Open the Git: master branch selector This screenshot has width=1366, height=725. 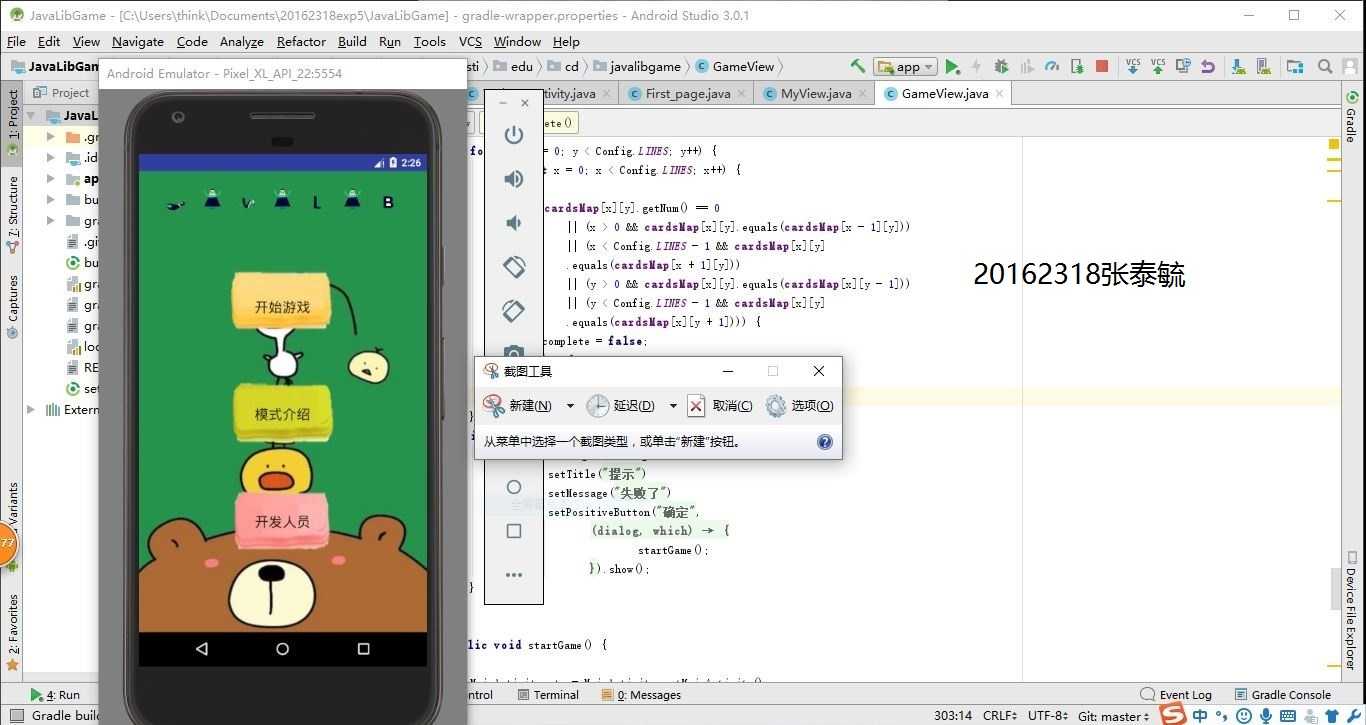[1113, 715]
